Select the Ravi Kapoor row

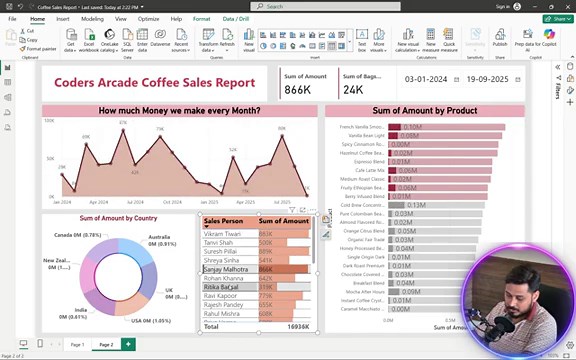pyautogui.click(x=256, y=296)
